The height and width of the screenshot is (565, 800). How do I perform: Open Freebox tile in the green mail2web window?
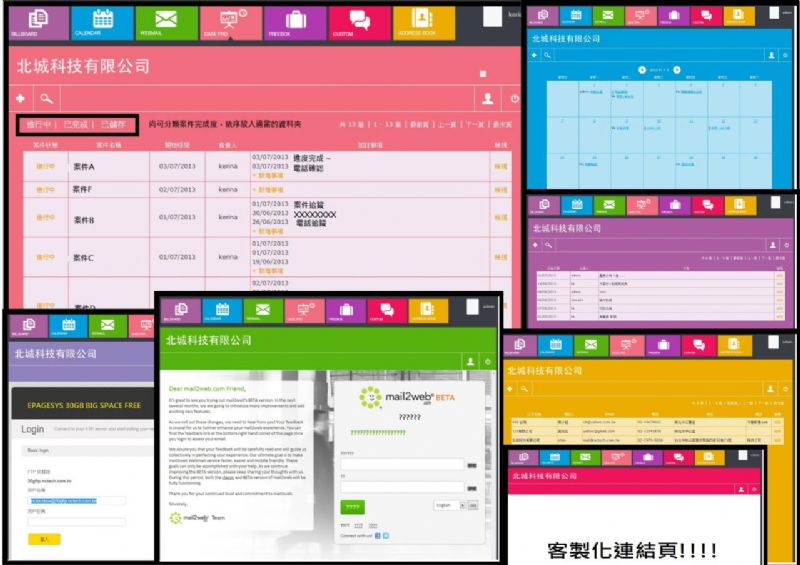(x=346, y=310)
